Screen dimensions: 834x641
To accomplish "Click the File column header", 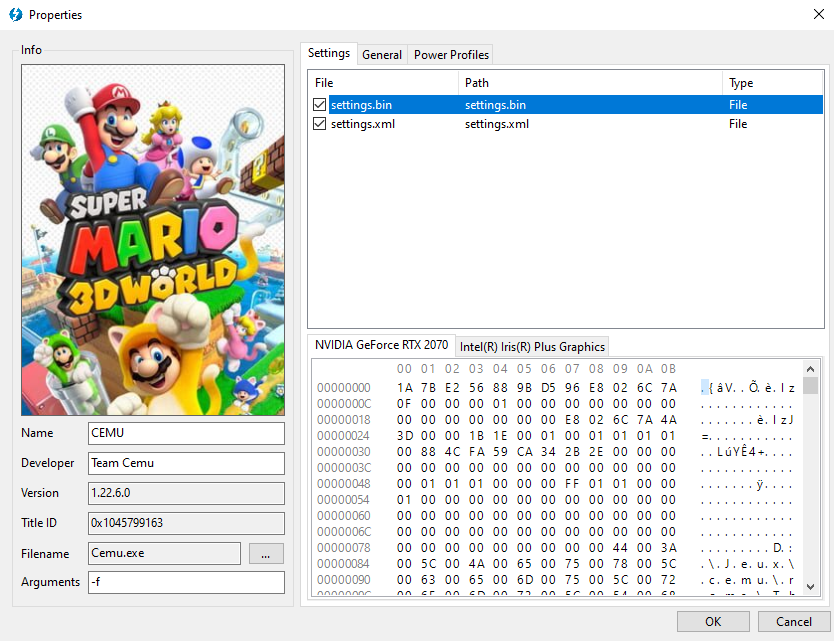I will point(383,83).
